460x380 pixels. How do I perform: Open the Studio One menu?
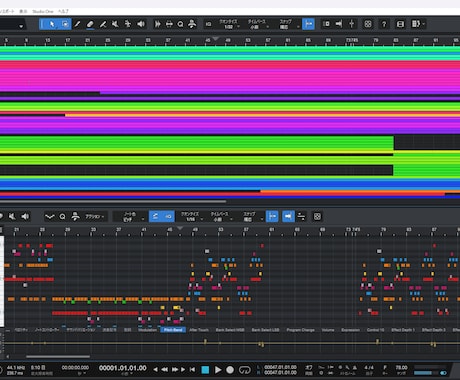pyautogui.click(x=43, y=11)
